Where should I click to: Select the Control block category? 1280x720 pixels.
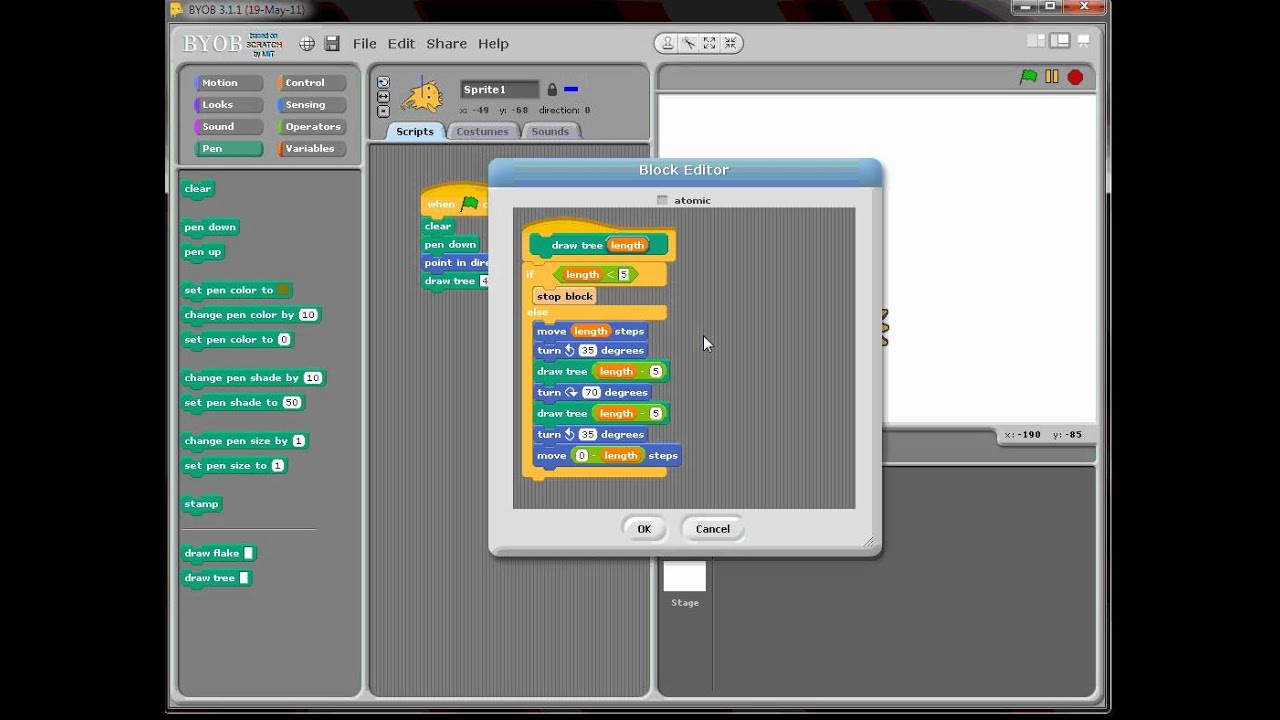point(312,83)
